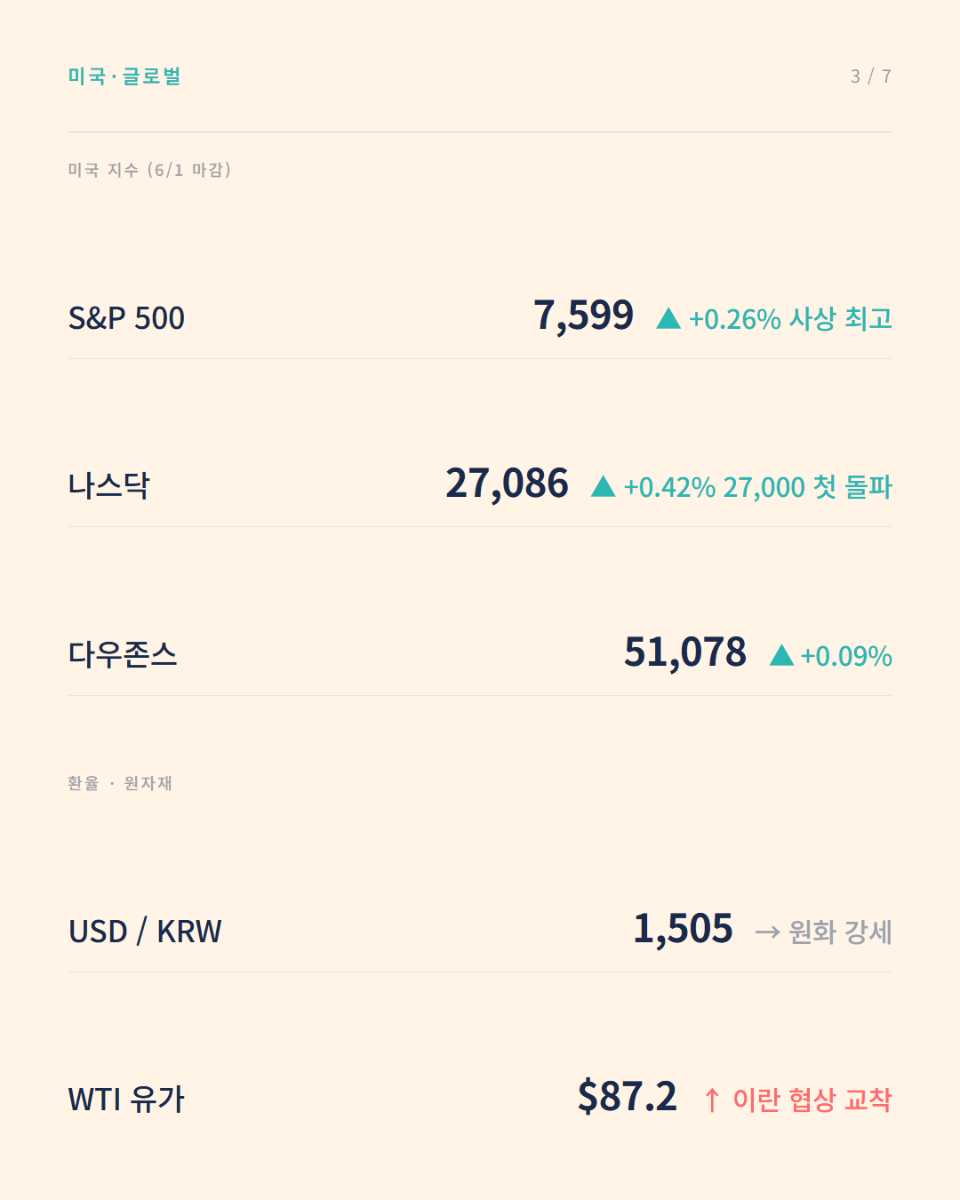The width and height of the screenshot is (960, 1200).
Task: Click the 환율 · 원자재 subsection heading
Action: (120, 783)
